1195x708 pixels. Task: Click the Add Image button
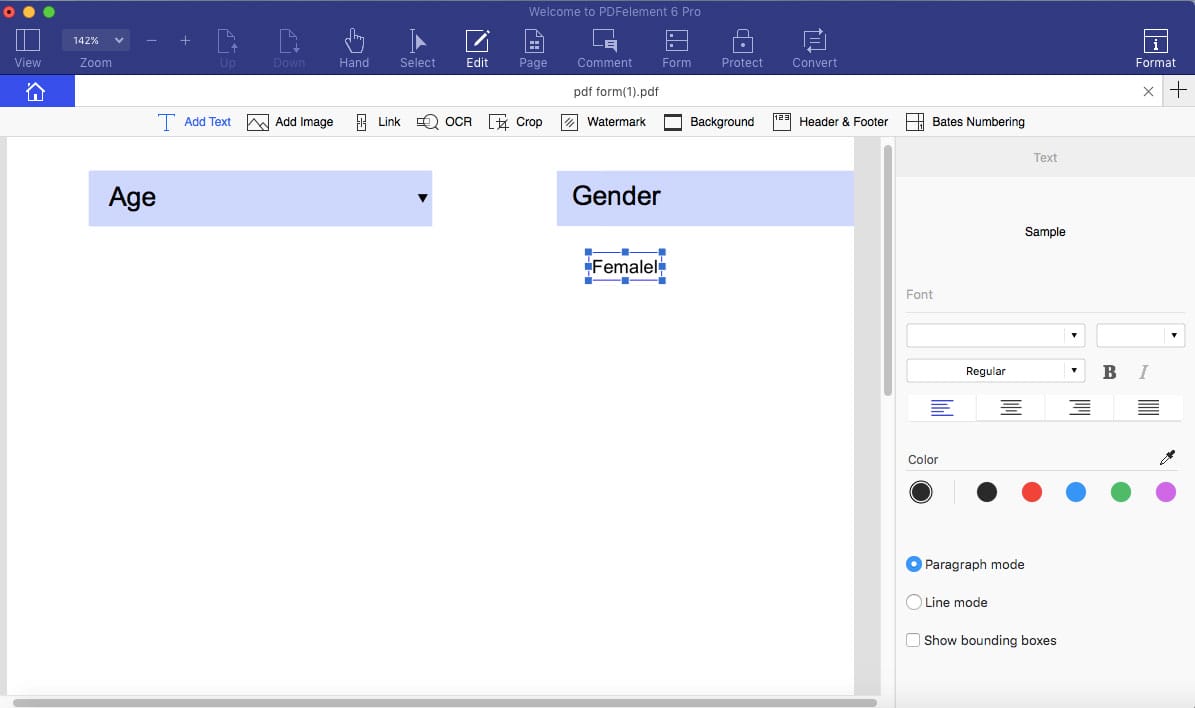click(290, 122)
